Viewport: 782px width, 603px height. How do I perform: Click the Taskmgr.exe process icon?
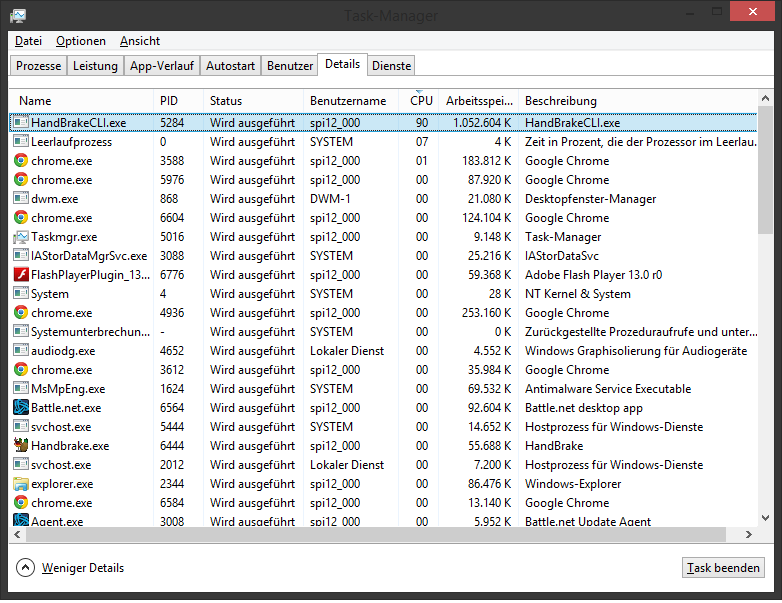point(20,236)
